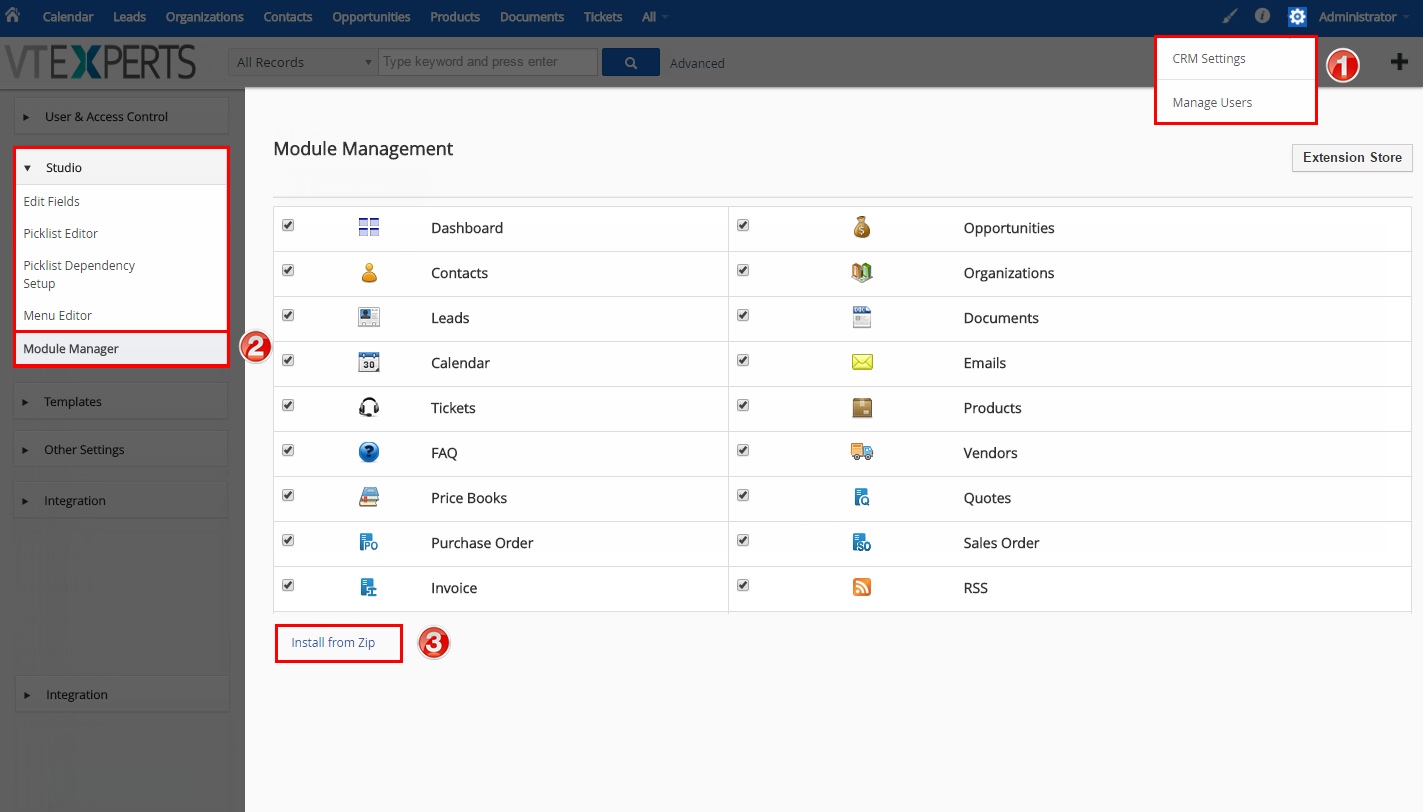Open the settings gear icon
This screenshot has height=812, width=1423.
(x=1297, y=17)
